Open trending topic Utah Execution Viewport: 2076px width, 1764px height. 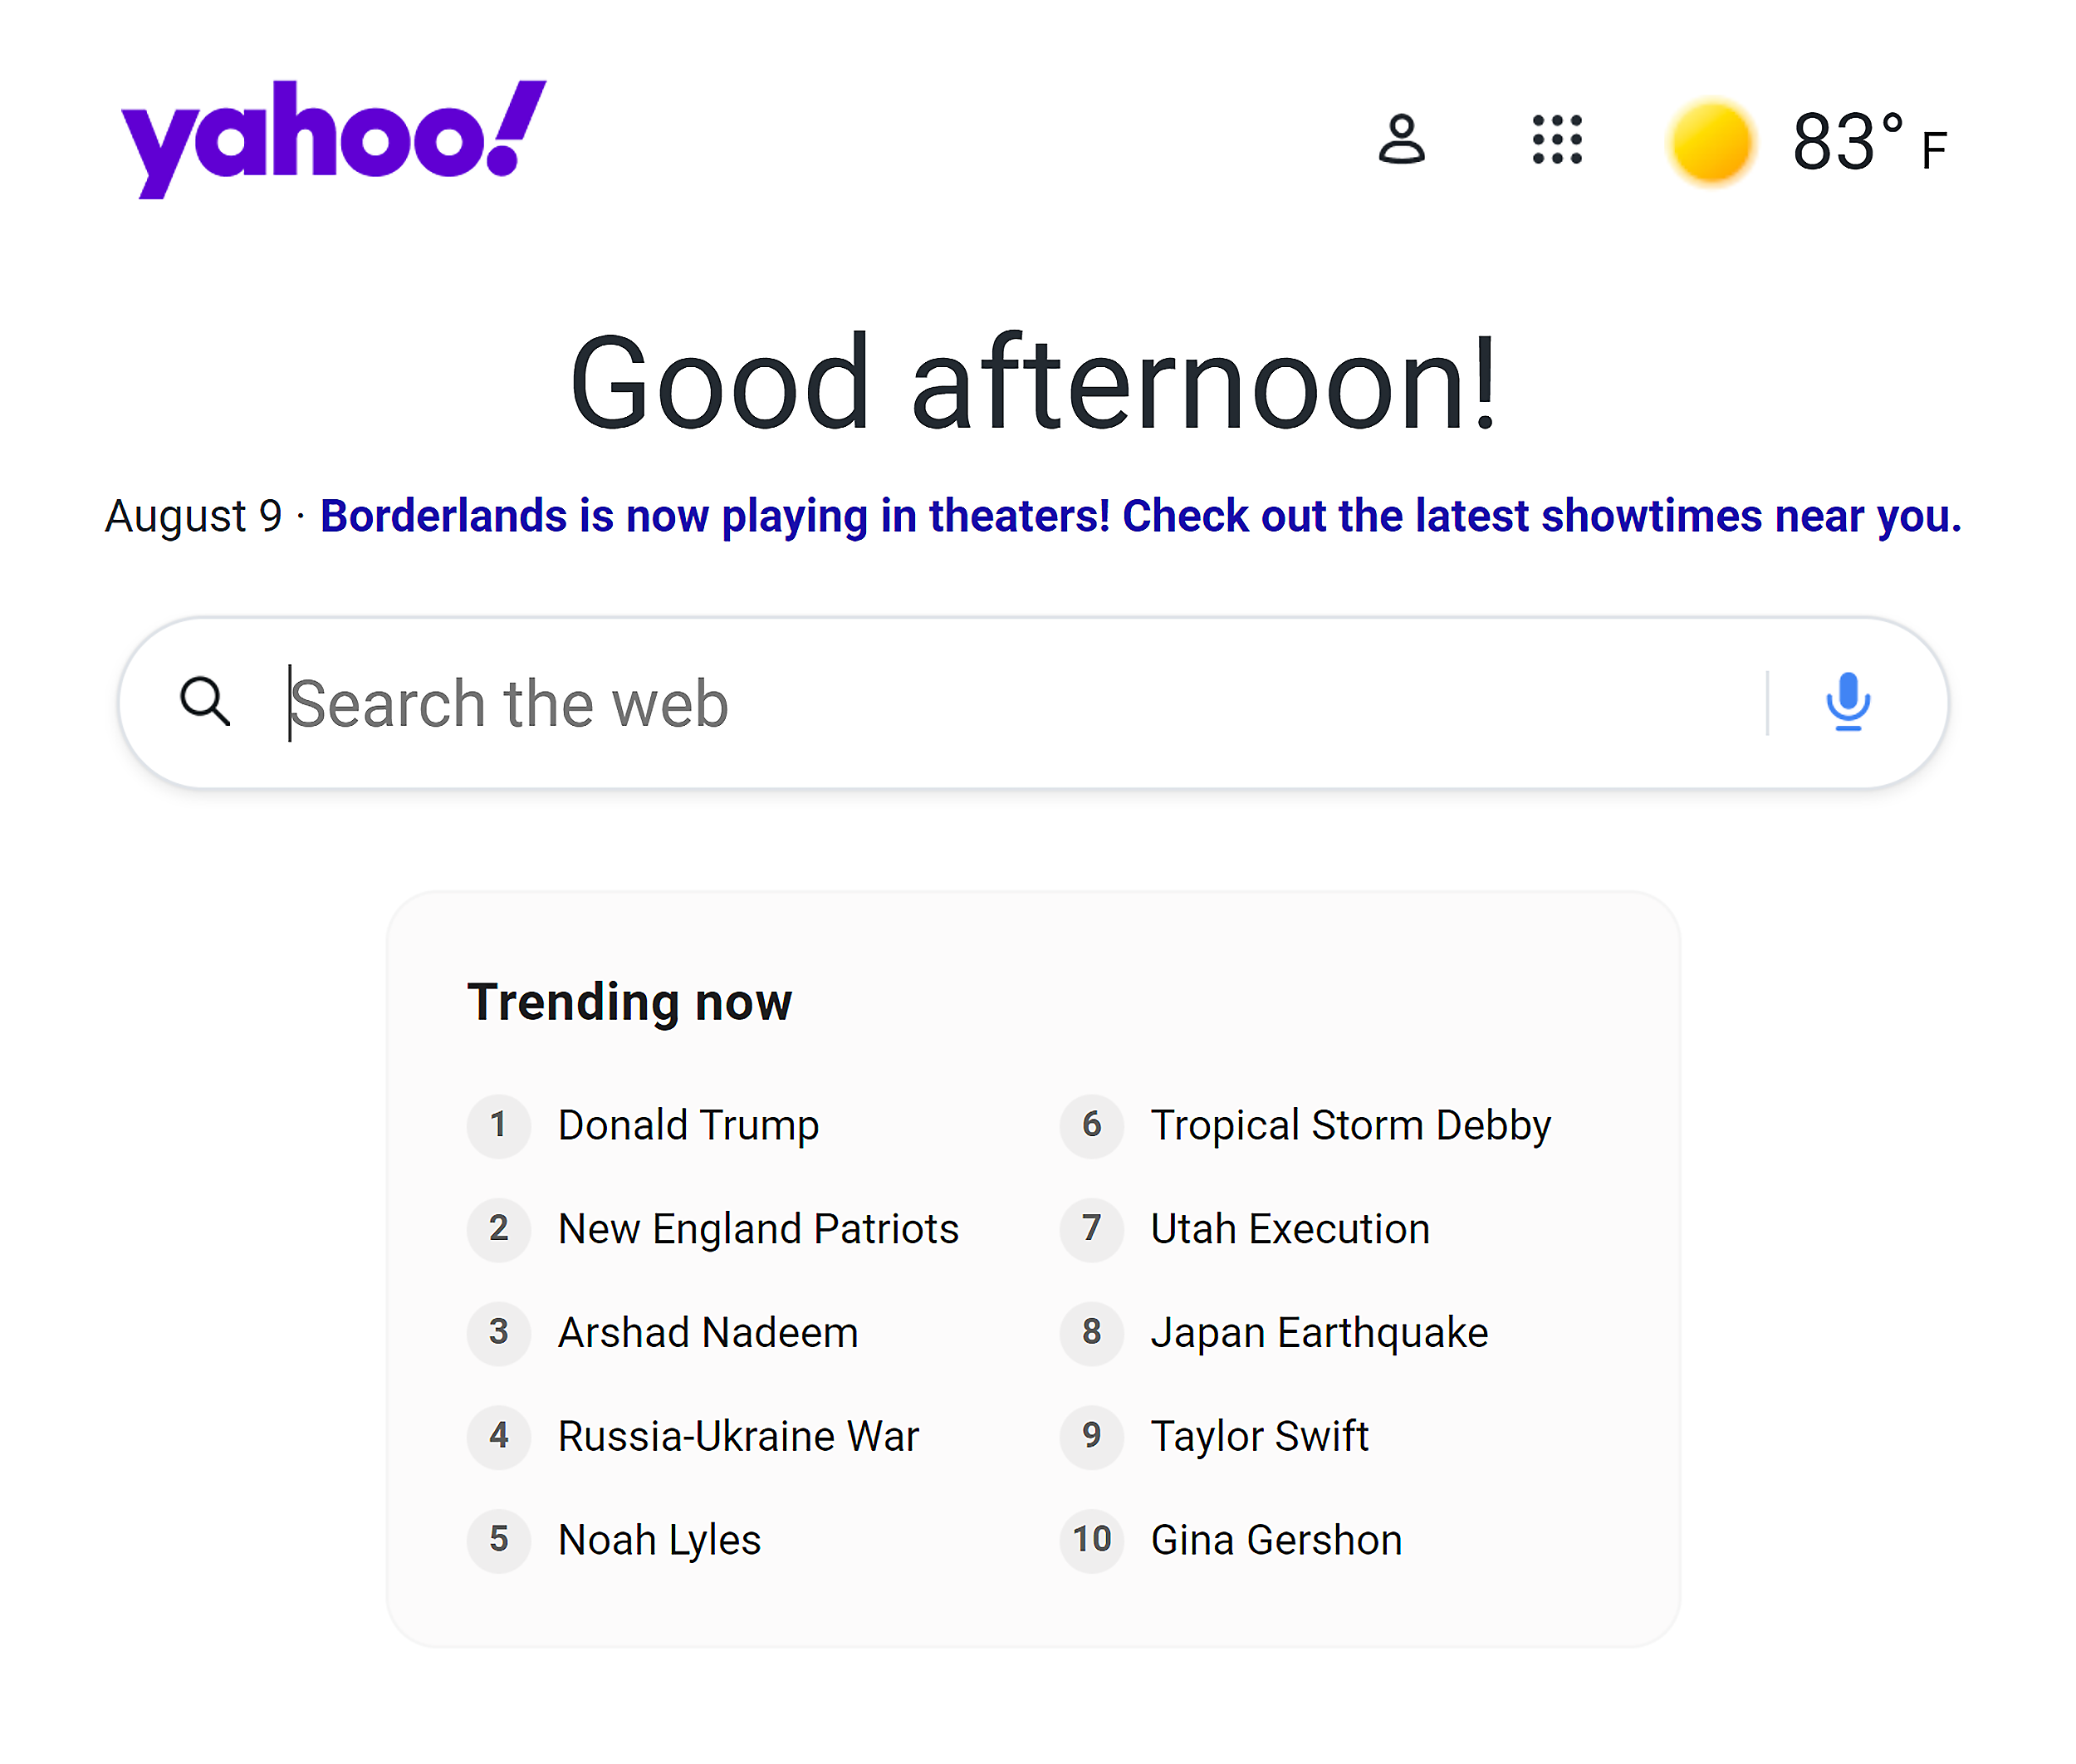pyautogui.click(x=1290, y=1228)
